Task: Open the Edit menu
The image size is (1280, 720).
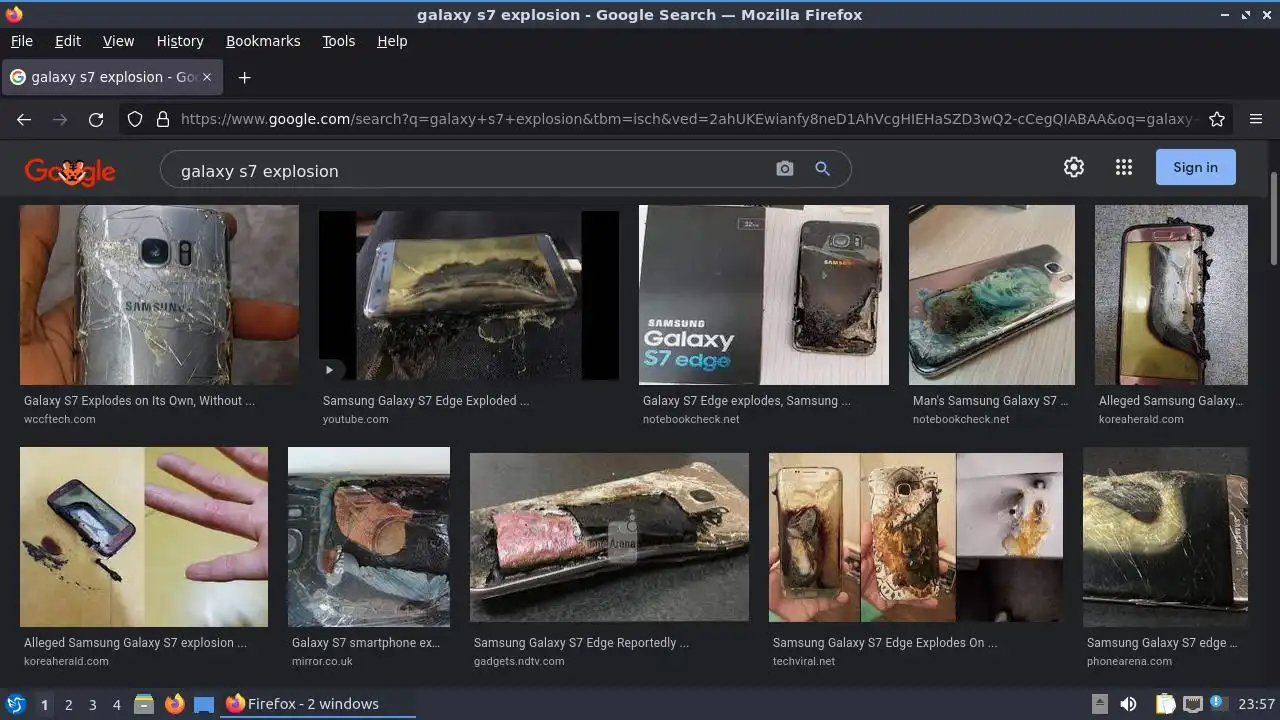Action: [x=68, y=41]
